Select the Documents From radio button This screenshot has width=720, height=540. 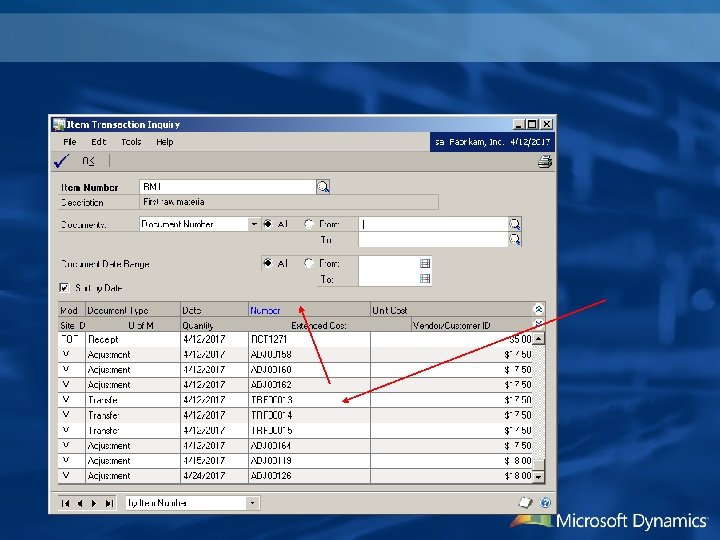click(x=309, y=224)
